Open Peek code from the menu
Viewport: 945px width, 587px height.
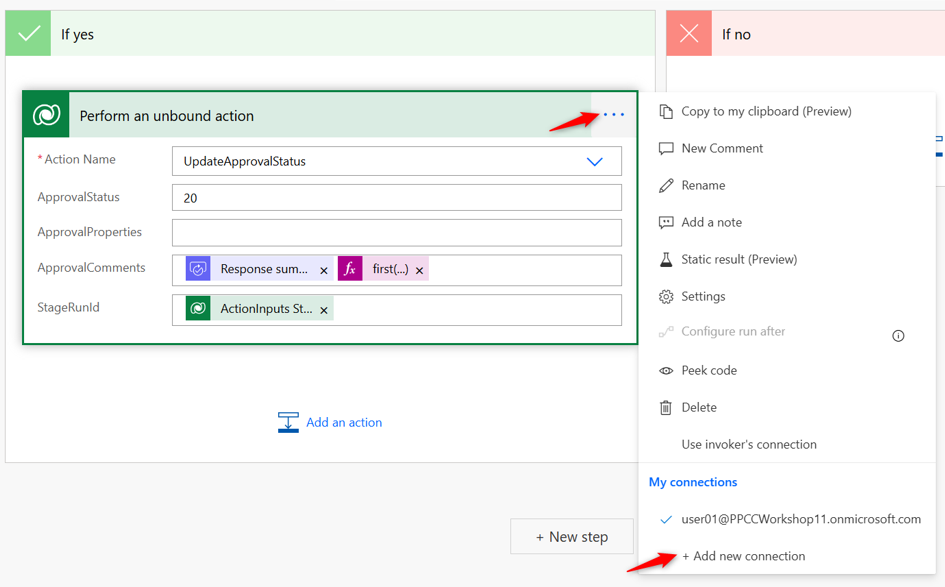708,370
